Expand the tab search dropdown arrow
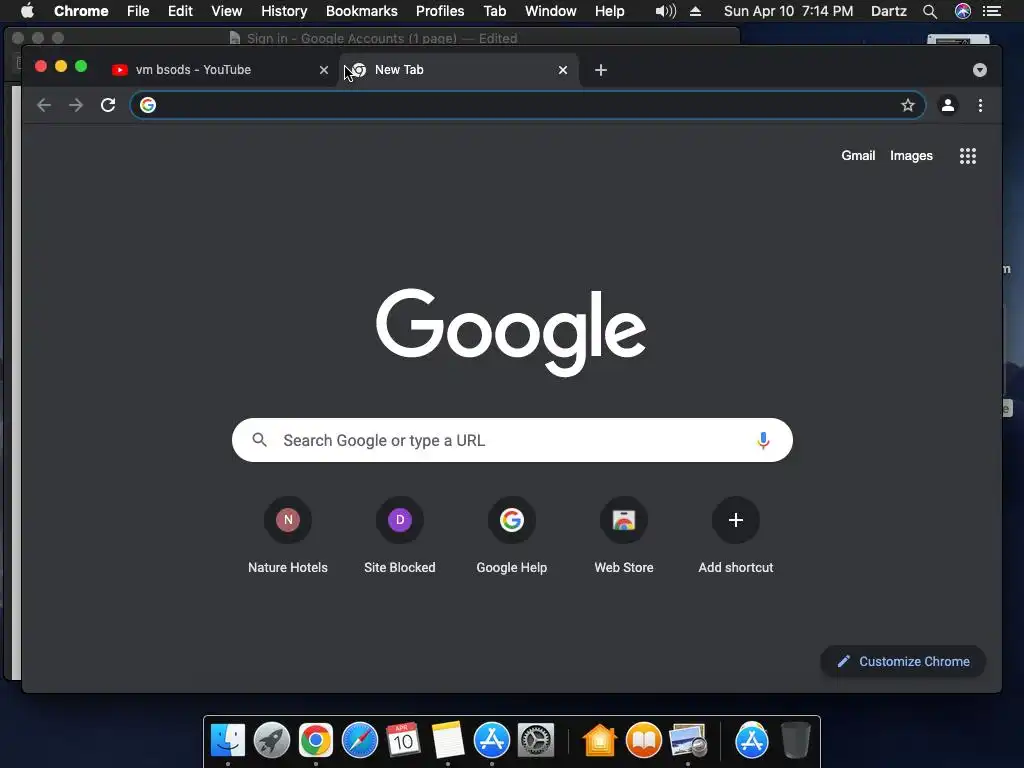The width and height of the screenshot is (1024, 768). click(980, 70)
